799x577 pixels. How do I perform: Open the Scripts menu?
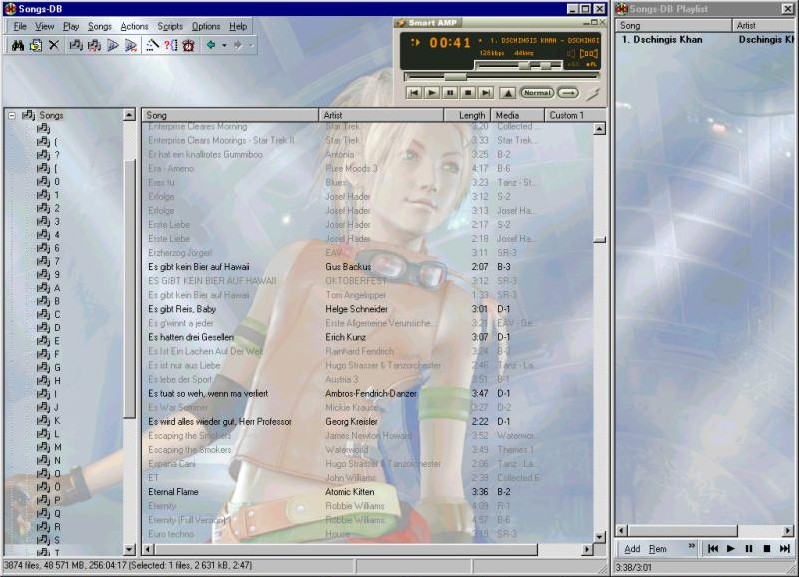(x=170, y=27)
